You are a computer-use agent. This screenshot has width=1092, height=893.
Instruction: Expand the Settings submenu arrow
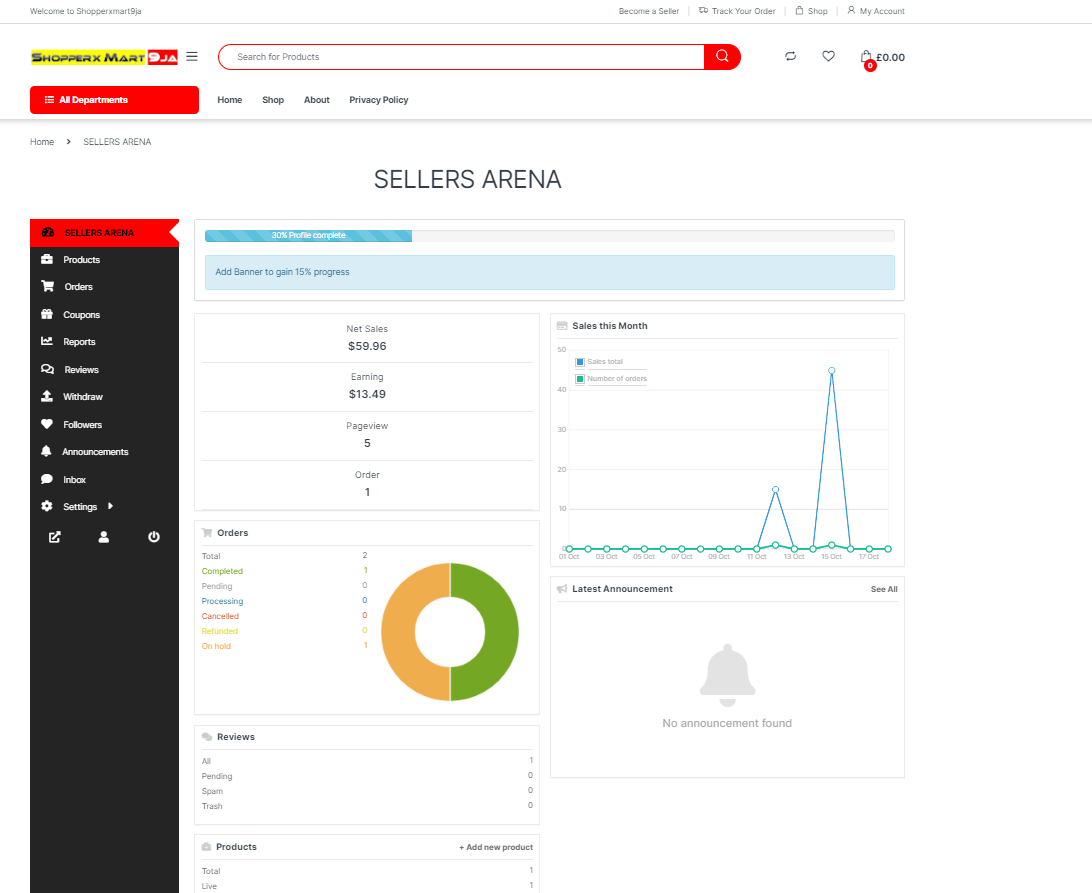110,506
